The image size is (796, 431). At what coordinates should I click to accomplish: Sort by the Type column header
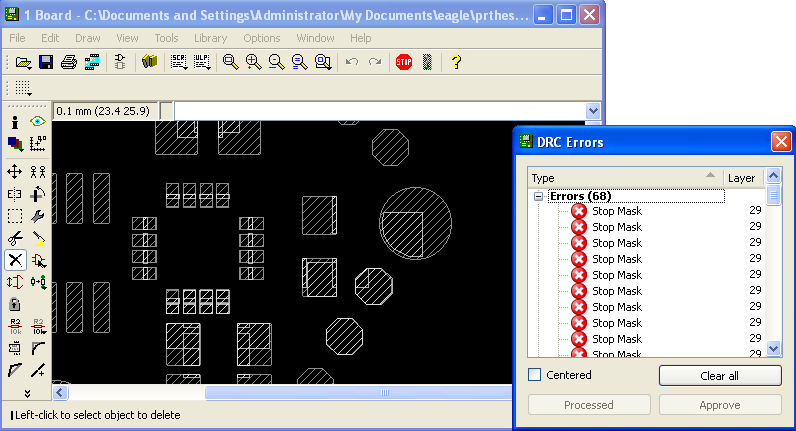[625, 178]
